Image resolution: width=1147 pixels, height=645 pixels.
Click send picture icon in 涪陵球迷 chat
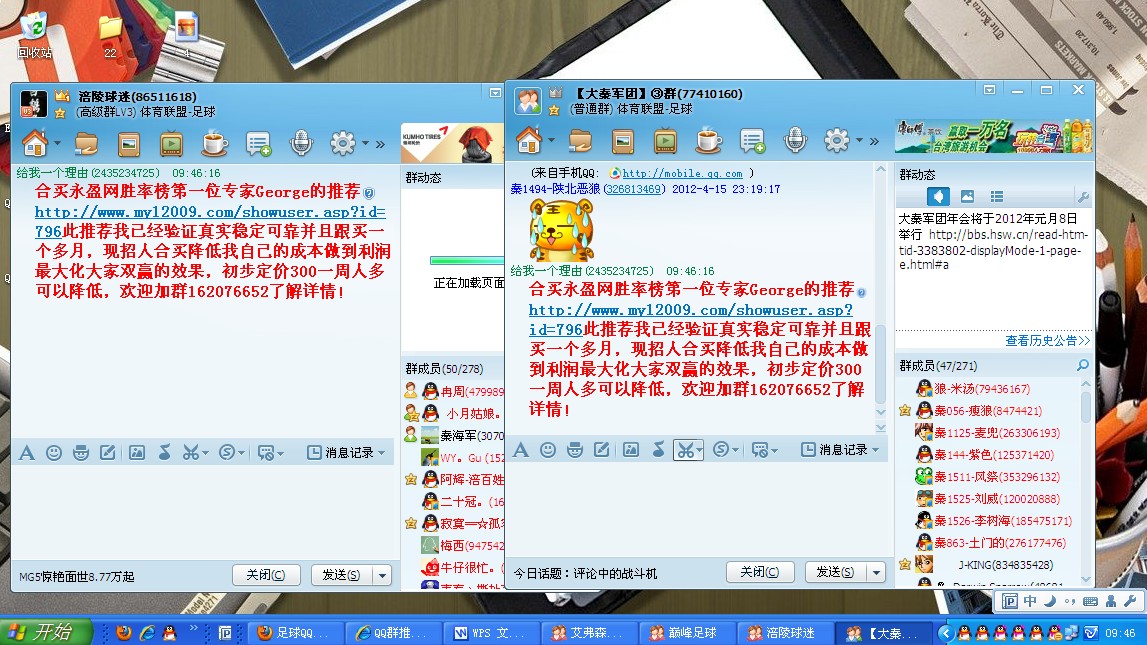pos(137,453)
